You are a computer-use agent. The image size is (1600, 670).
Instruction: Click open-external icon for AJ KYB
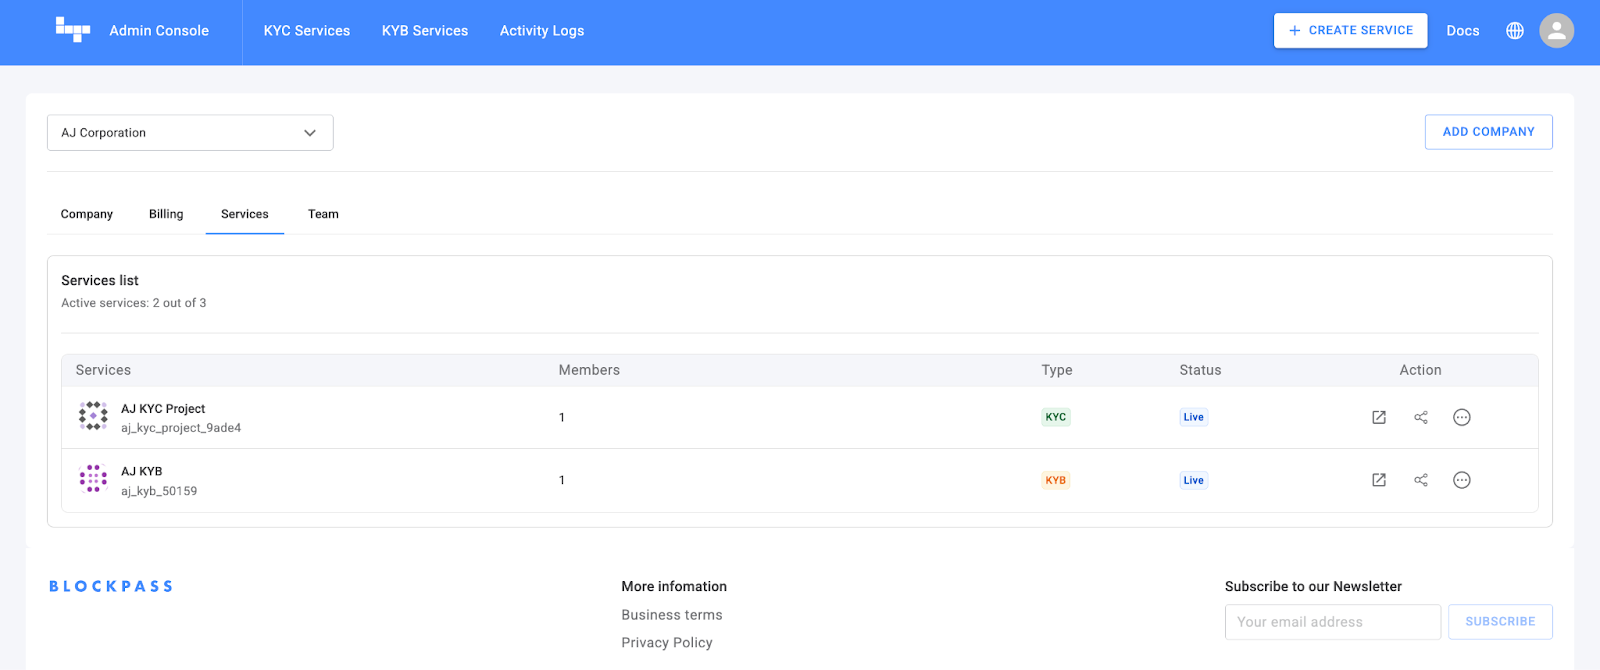[x=1378, y=480]
